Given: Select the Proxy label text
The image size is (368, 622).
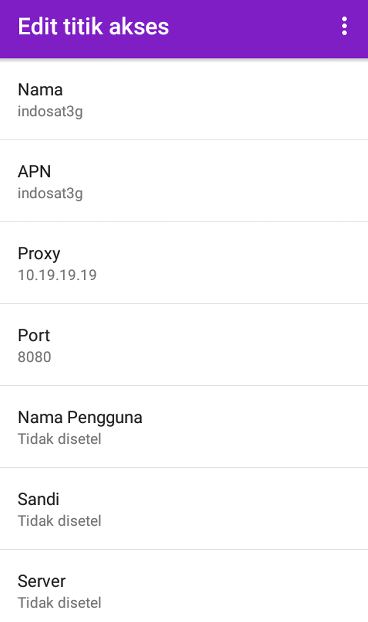Looking at the screenshot, I should tap(39, 254).
